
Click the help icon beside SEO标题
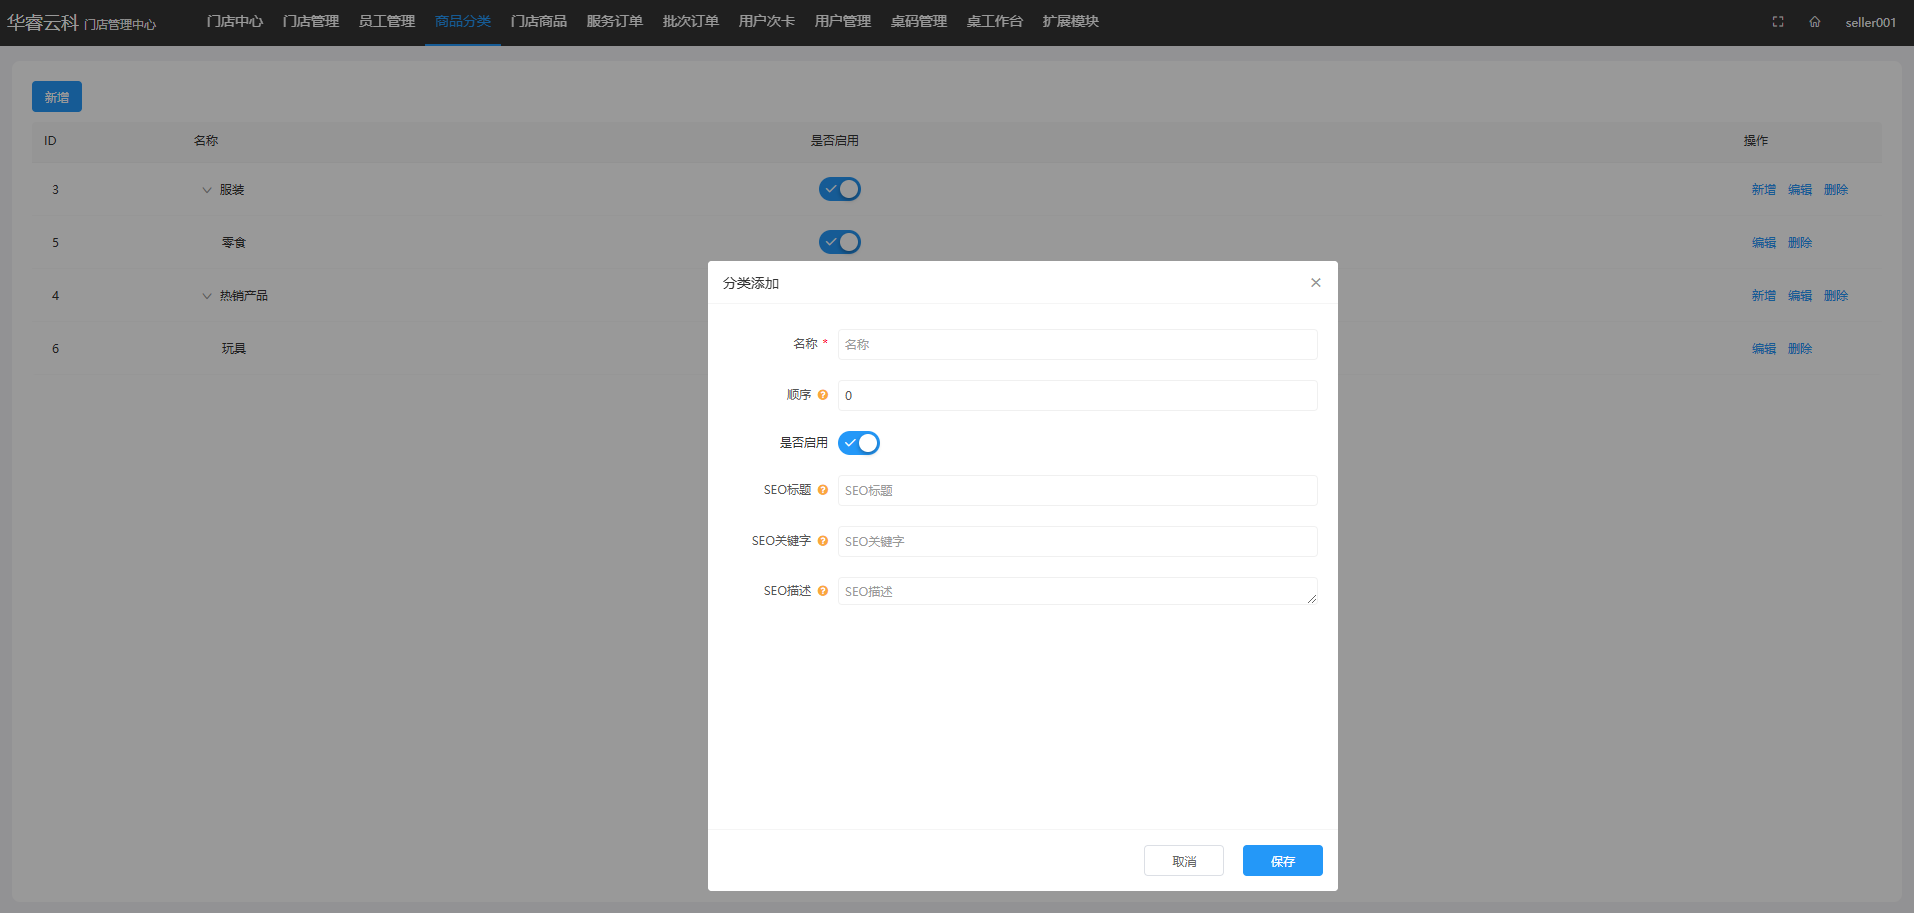[823, 490]
